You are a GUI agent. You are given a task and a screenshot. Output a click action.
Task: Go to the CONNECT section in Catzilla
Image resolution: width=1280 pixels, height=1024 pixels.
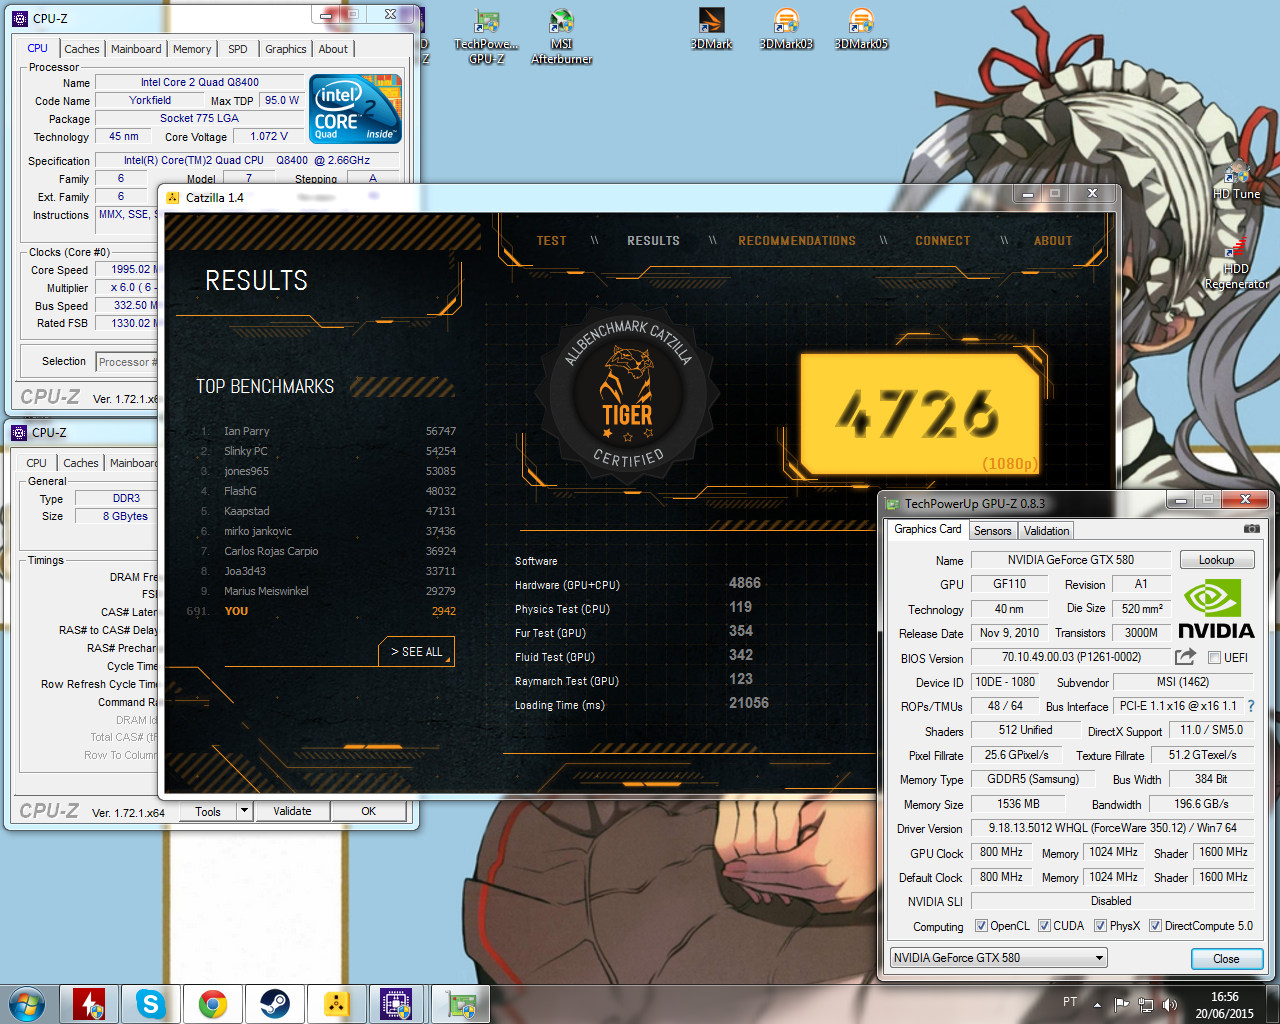click(943, 241)
